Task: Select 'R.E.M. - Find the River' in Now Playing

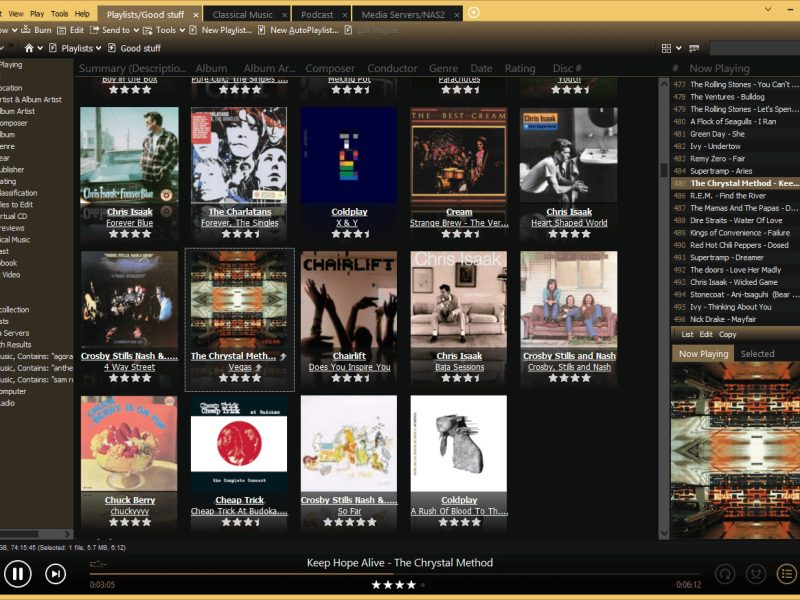Action: [x=735, y=195]
